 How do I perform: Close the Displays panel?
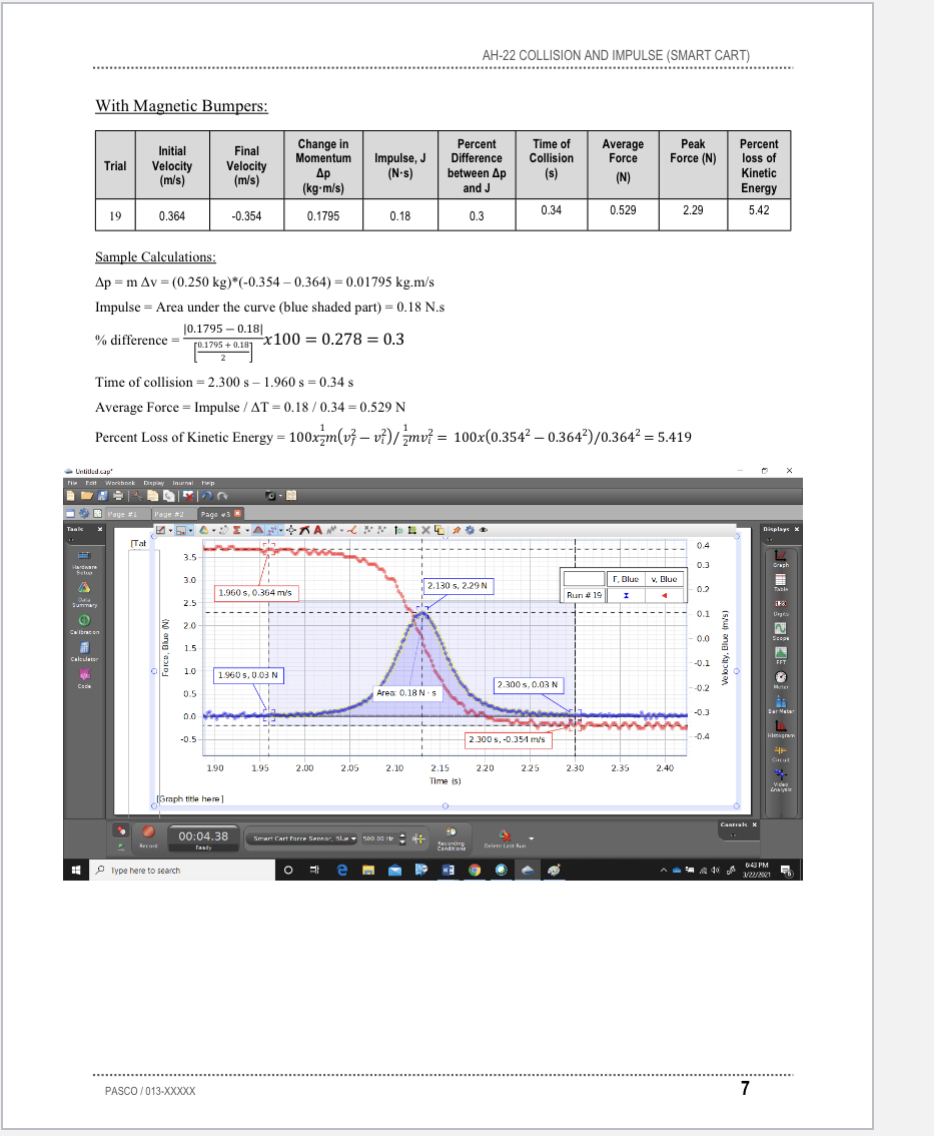click(796, 530)
